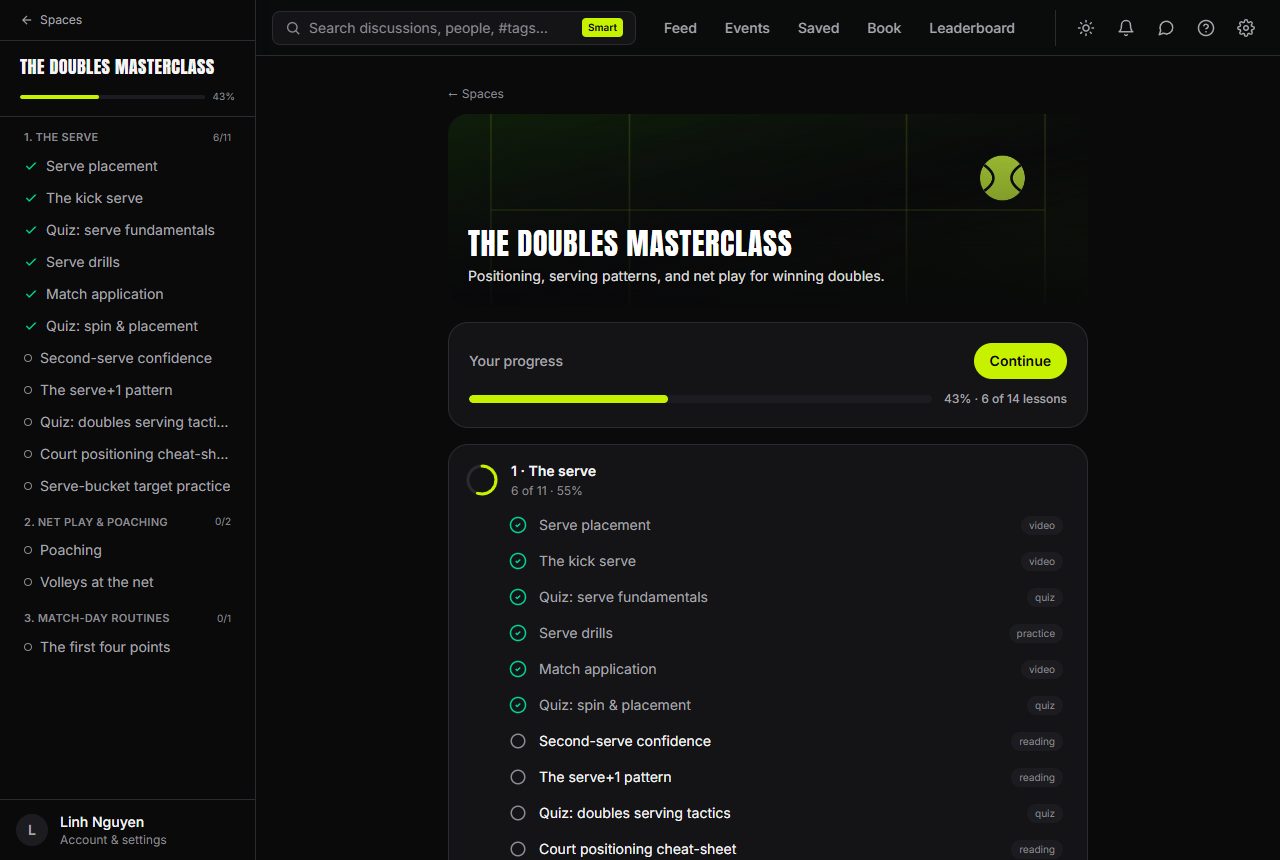This screenshot has width=1280, height=860.
Task: Open Volleys at the net in sidebar
Action: (127, 582)
